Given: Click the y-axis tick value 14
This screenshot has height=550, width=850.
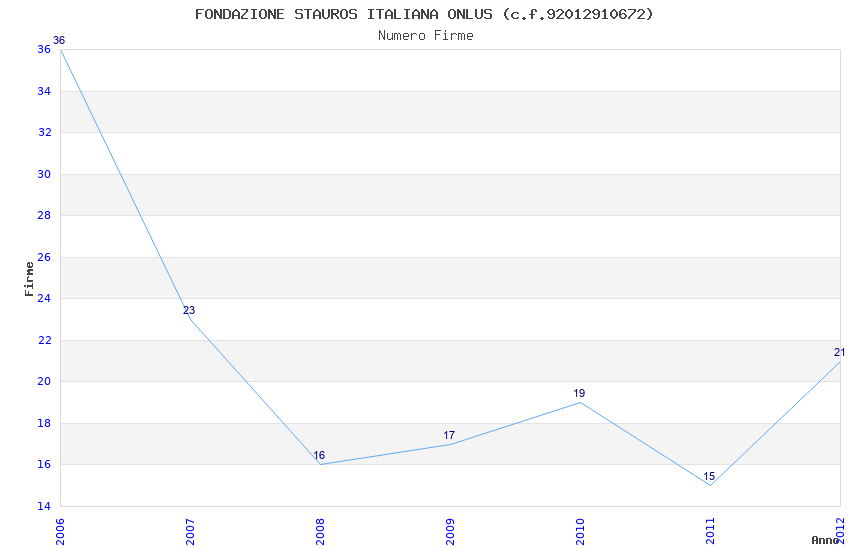Looking at the screenshot, I should tap(44, 506).
